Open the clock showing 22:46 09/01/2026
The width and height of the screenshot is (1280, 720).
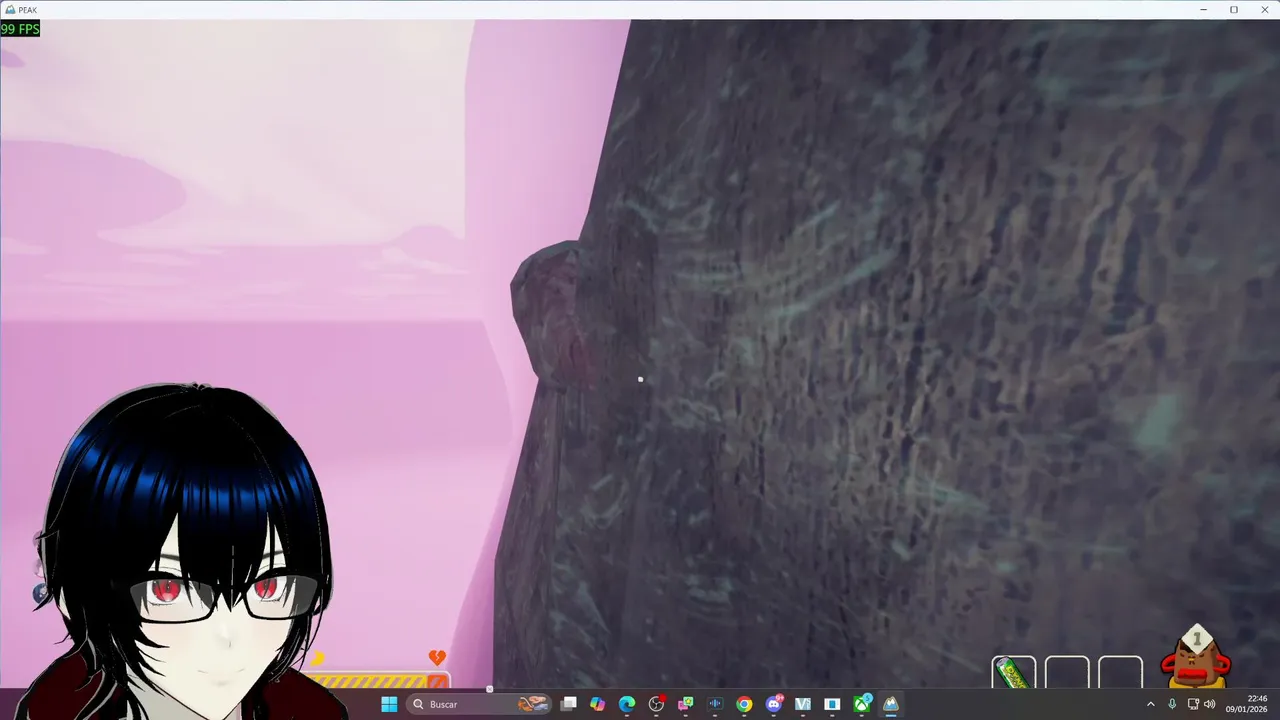[1247, 704]
